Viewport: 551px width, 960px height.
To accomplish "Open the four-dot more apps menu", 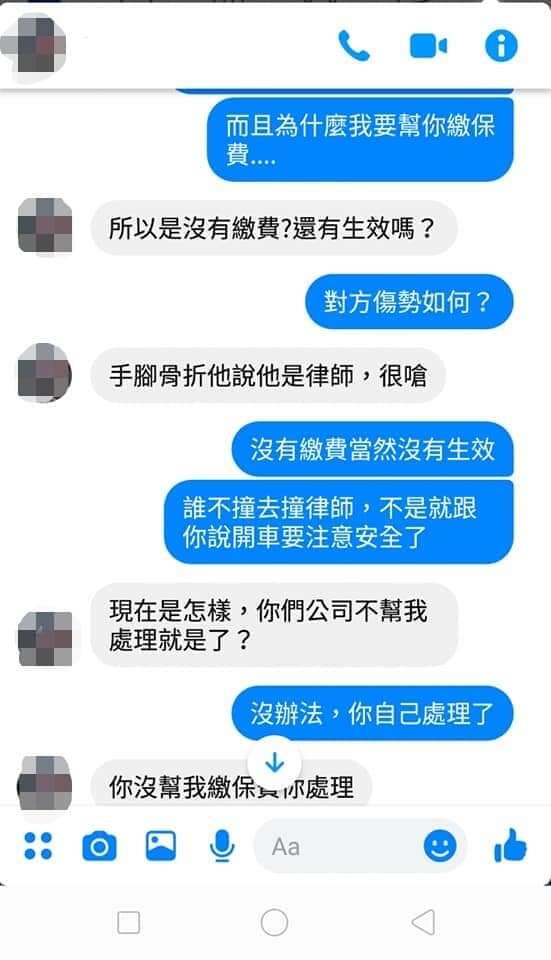I will [x=38, y=847].
